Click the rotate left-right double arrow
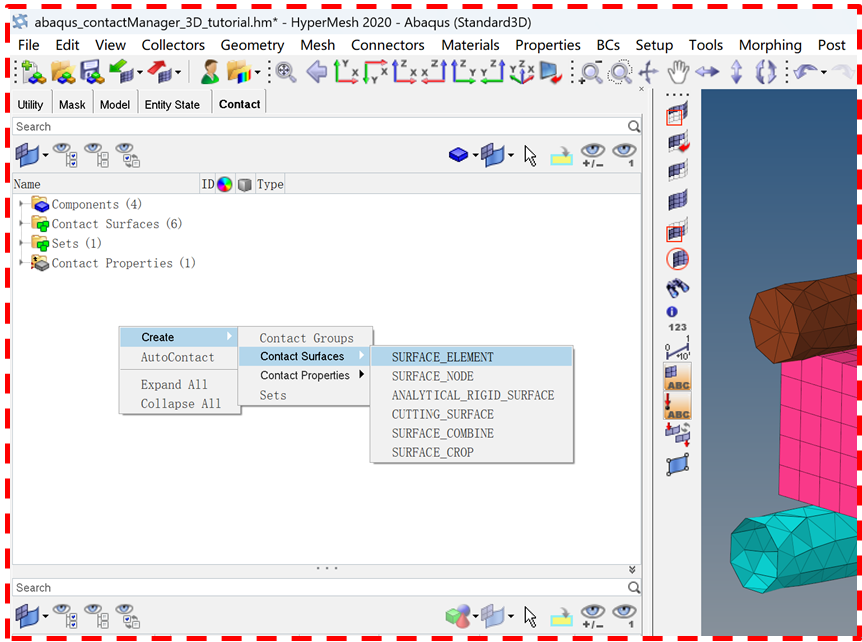Viewport: 862px width, 642px height. pos(707,72)
